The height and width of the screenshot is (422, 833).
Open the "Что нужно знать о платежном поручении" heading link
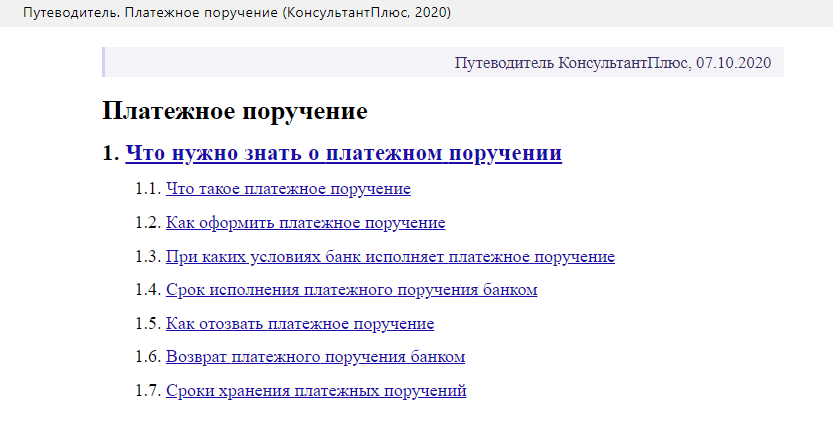click(343, 153)
